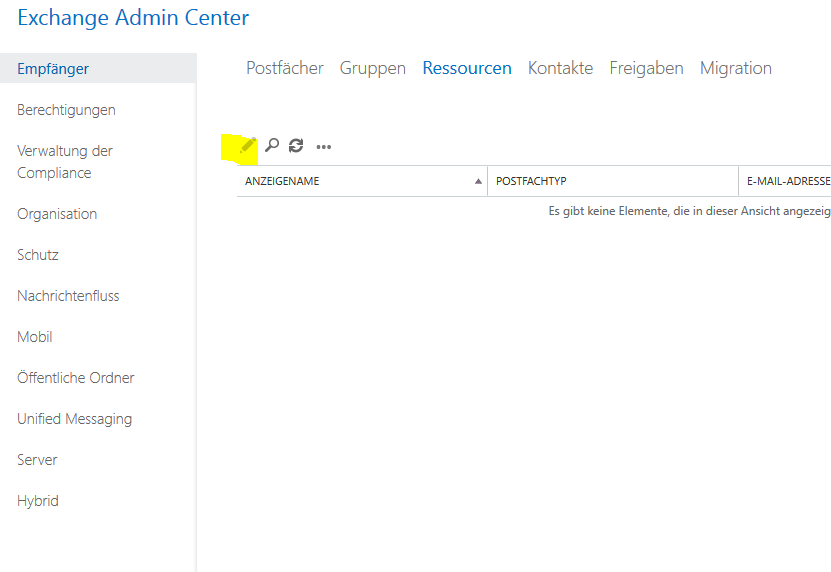This screenshot has width=831, height=572.
Task: Open Nachrichtenfluss in the sidebar
Action: click(68, 295)
